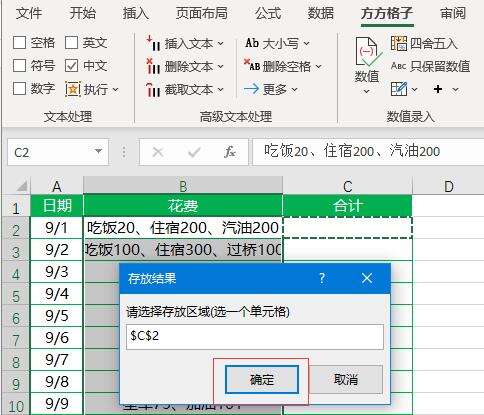Tick the 数字 checkbox
Viewport: 484px width, 415px height.
point(19,89)
